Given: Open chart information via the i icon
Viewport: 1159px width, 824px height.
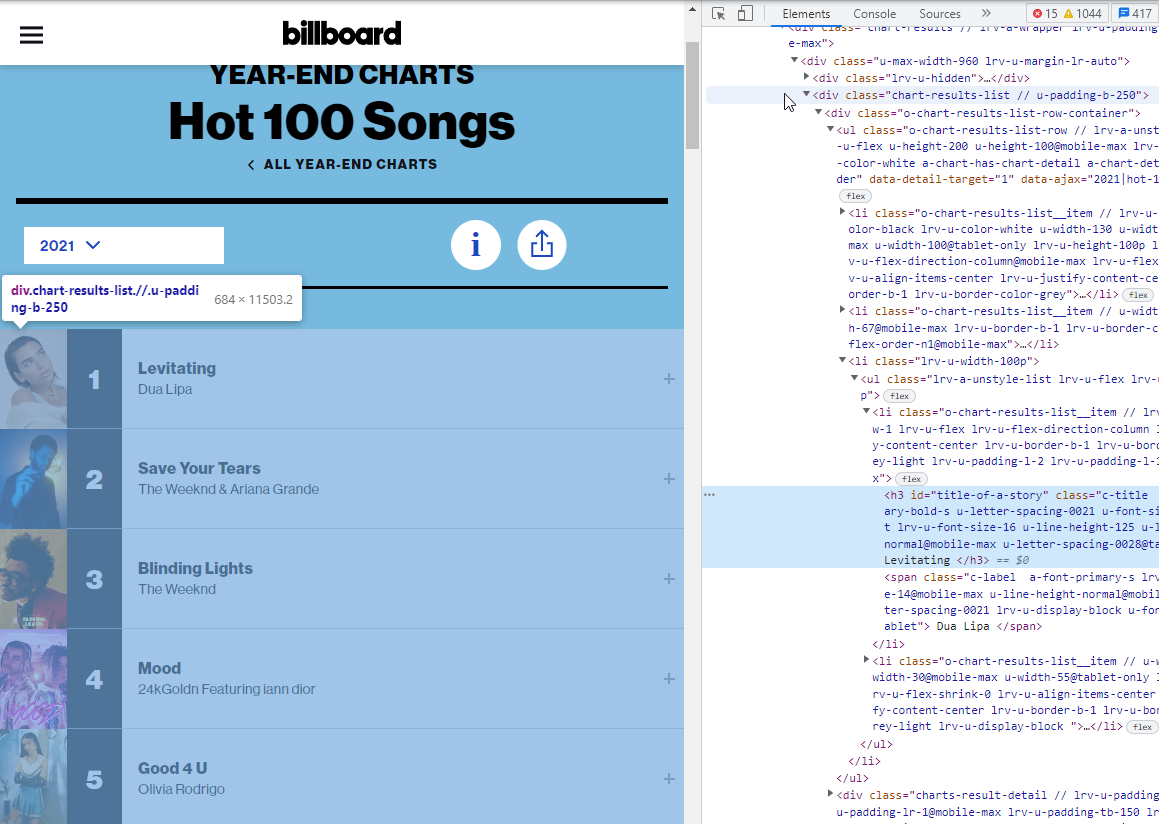Looking at the screenshot, I should [x=476, y=245].
